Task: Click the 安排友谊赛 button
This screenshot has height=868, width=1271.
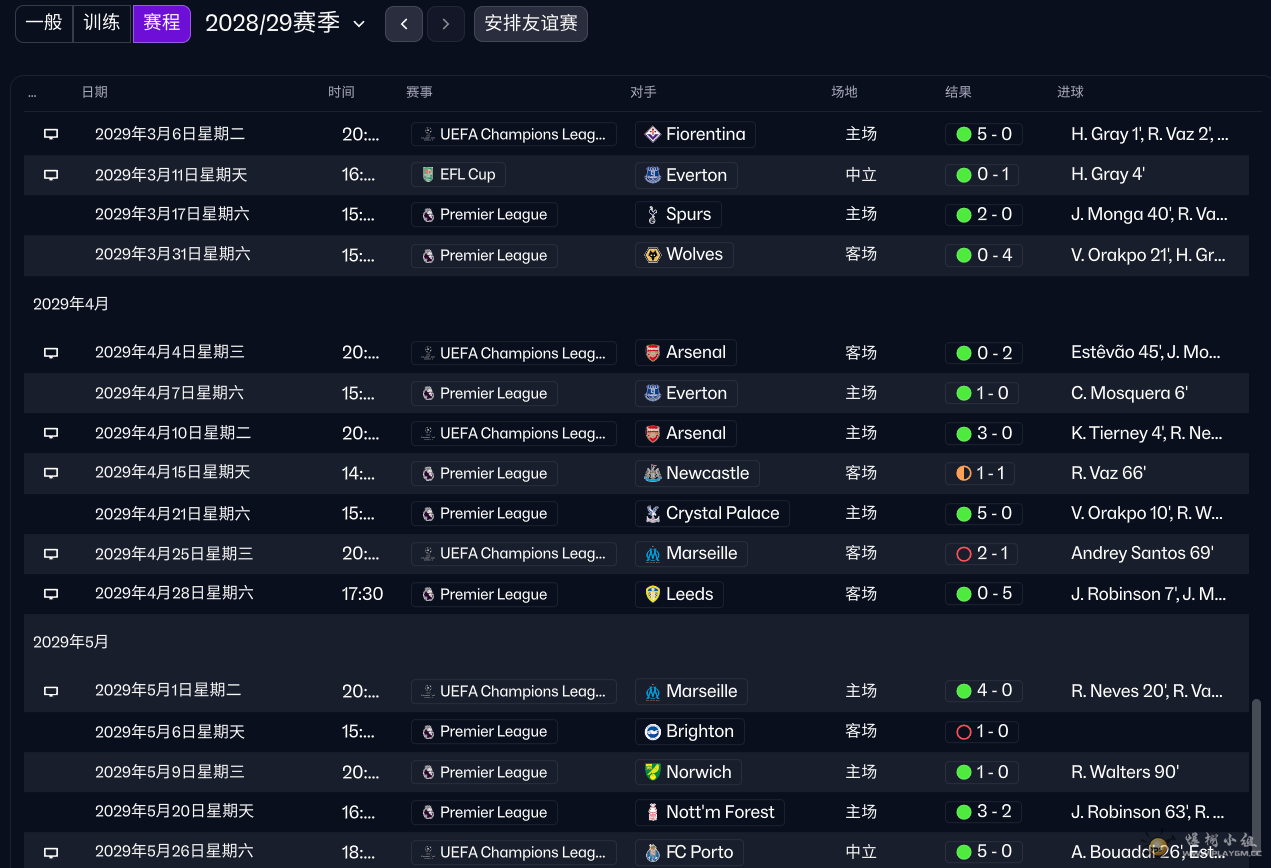Action: [531, 24]
